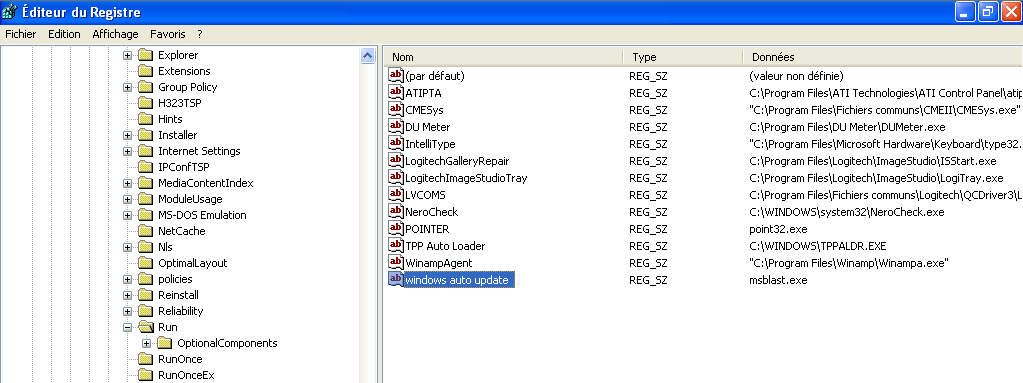Click the tree pane scroll up arrow

pos(367,55)
